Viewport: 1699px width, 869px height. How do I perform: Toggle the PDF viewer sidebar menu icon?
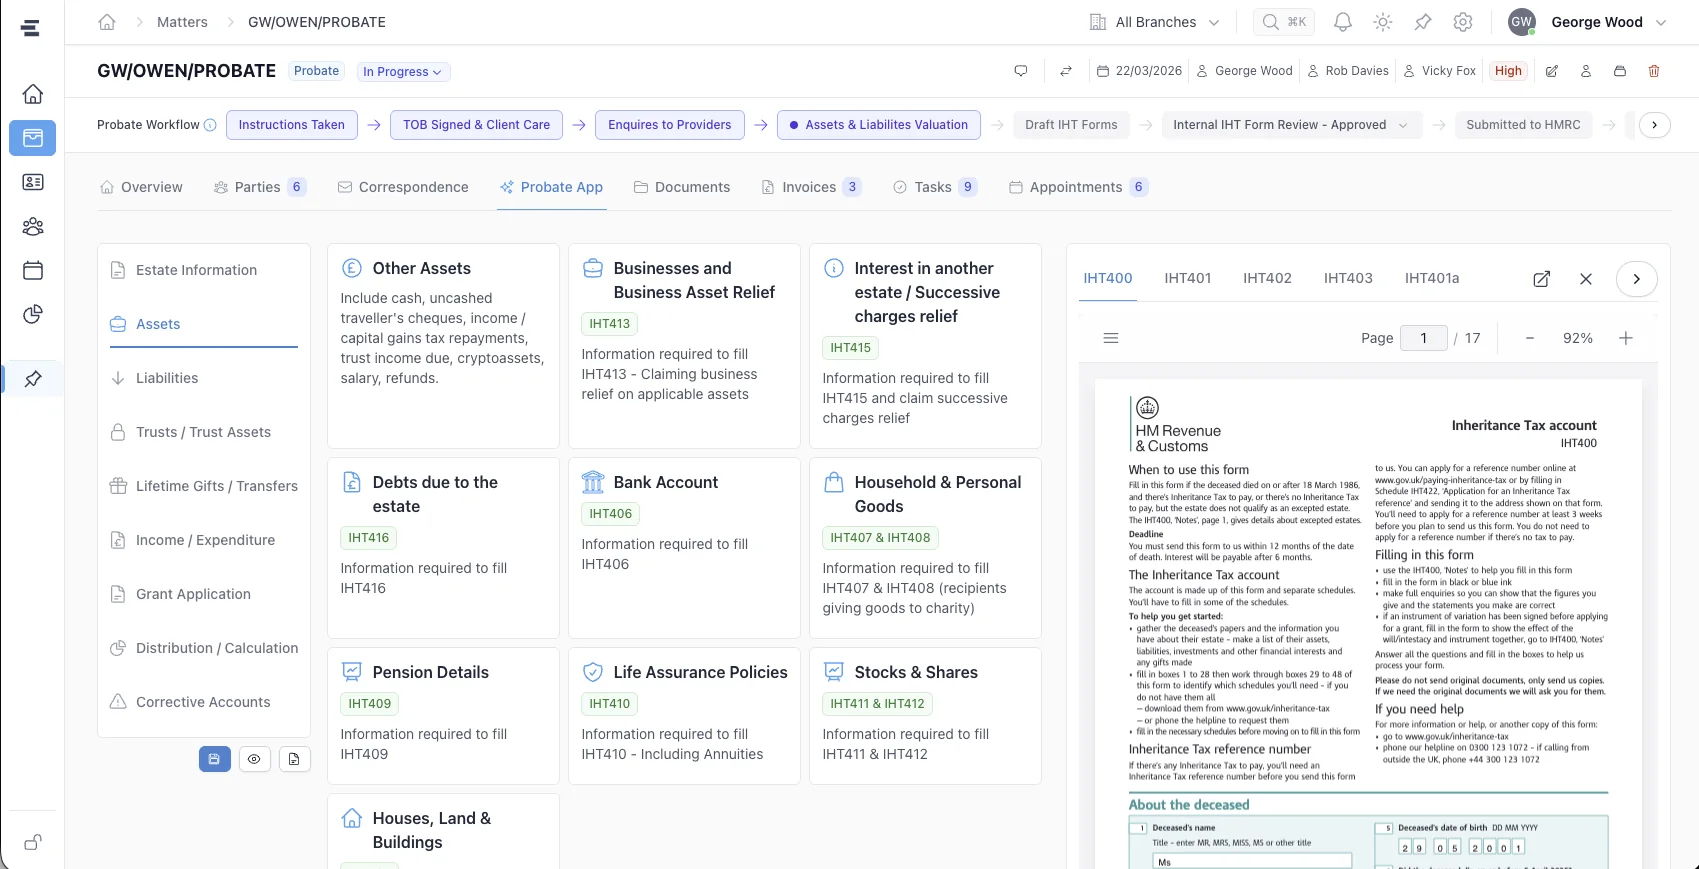pos(1111,338)
